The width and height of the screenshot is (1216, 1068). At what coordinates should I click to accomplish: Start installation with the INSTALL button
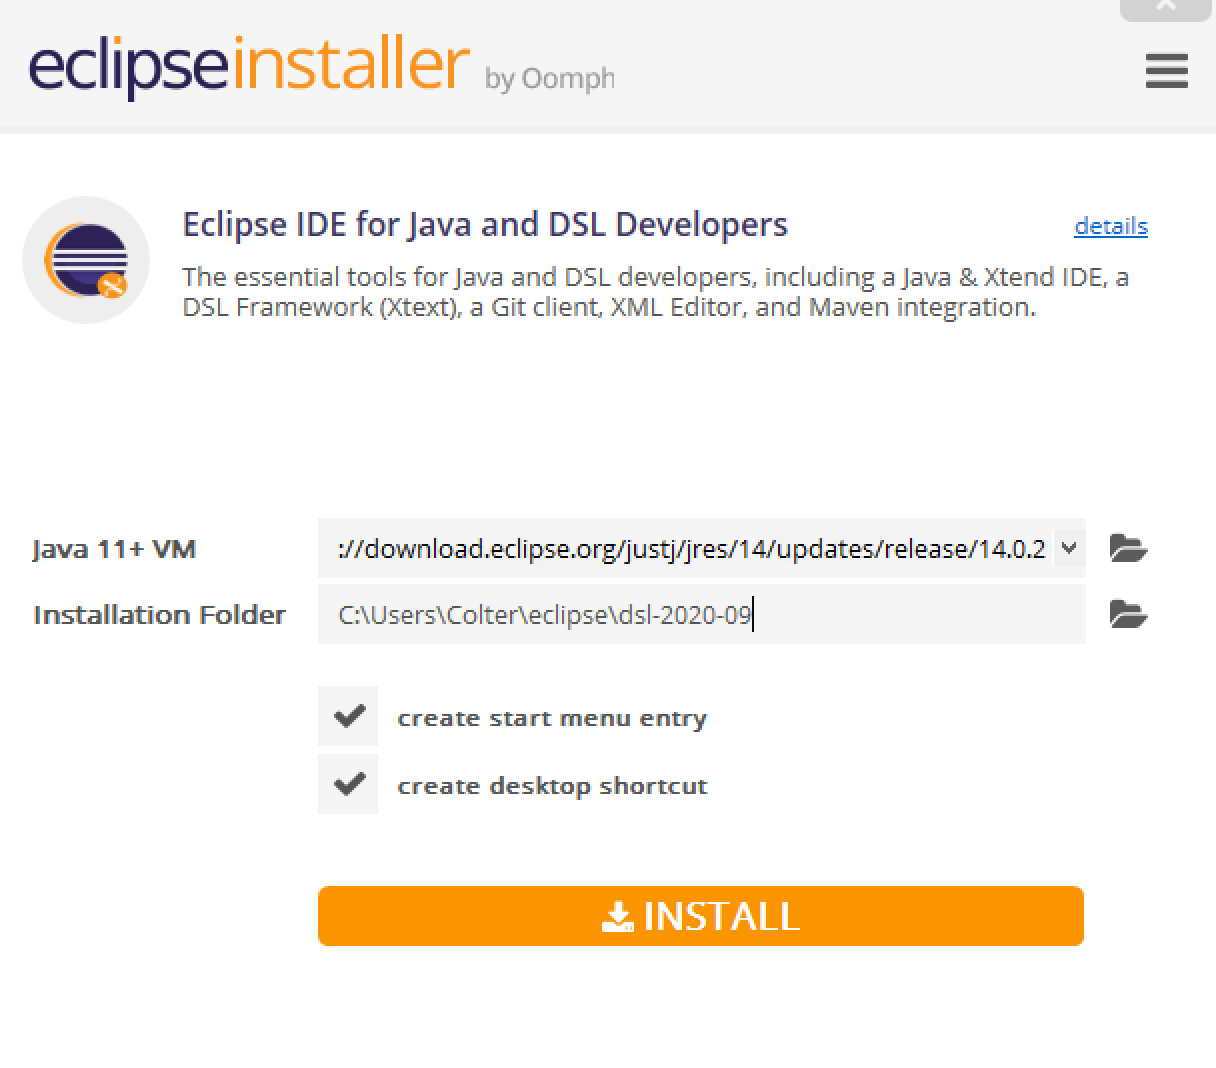[700, 915]
